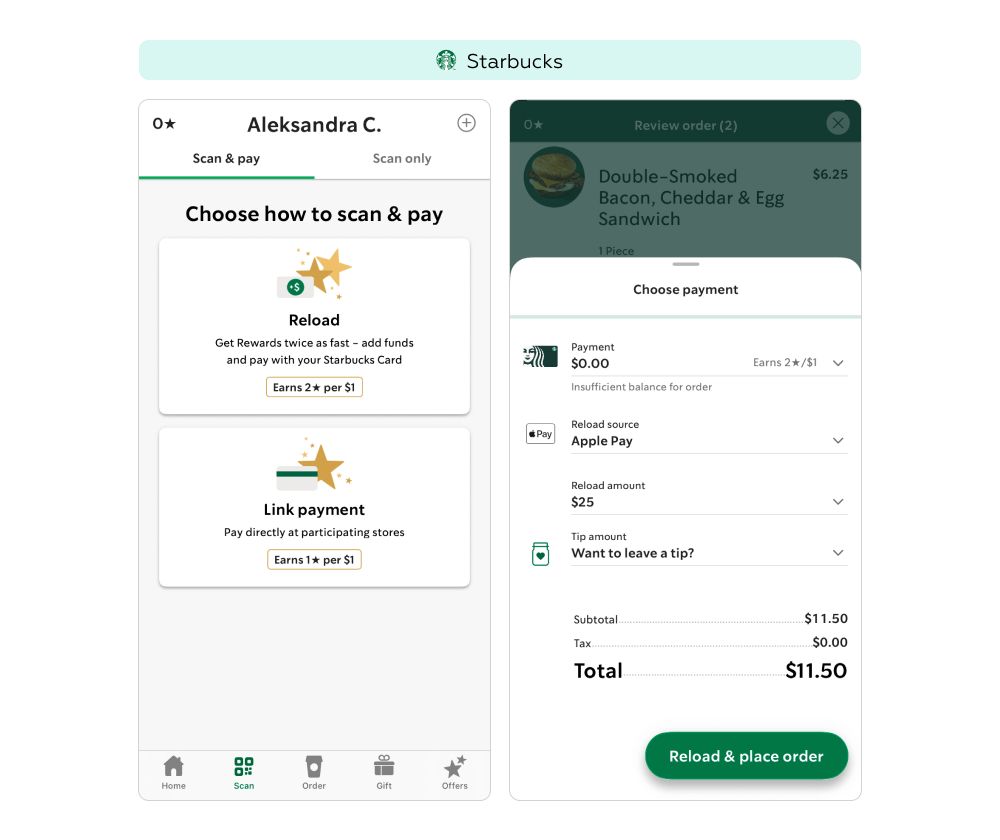Open the Gift icon in navigation
The height and width of the screenshot is (840, 1000).
tap(384, 765)
